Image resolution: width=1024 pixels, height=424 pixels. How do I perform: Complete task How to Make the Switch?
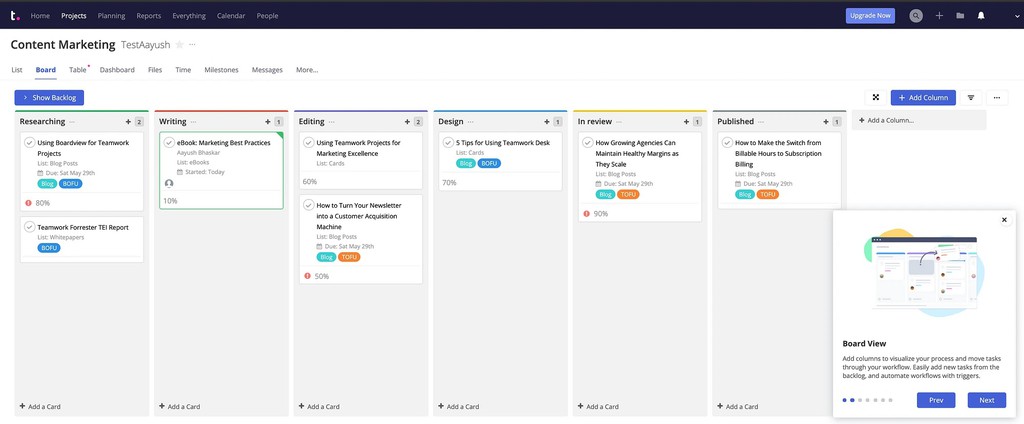pyautogui.click(x=727, y=142)
